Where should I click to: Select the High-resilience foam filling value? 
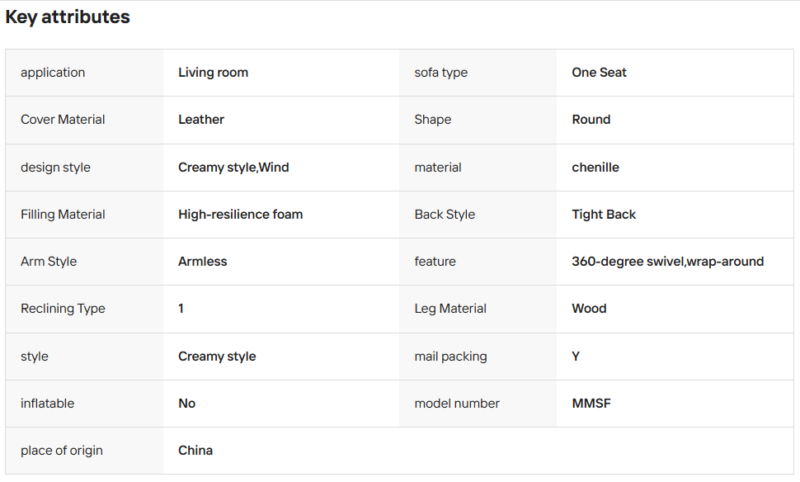(240, 214)
